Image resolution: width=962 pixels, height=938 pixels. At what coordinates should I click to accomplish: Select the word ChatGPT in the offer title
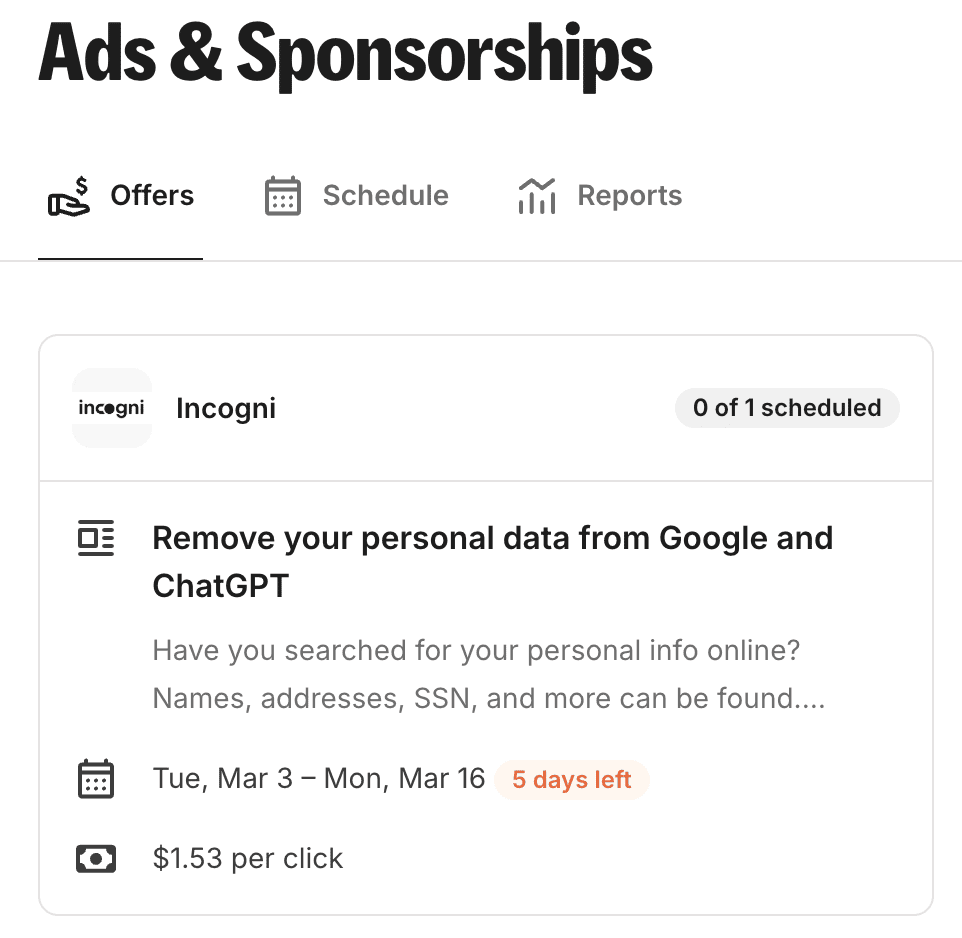(220, 586)
